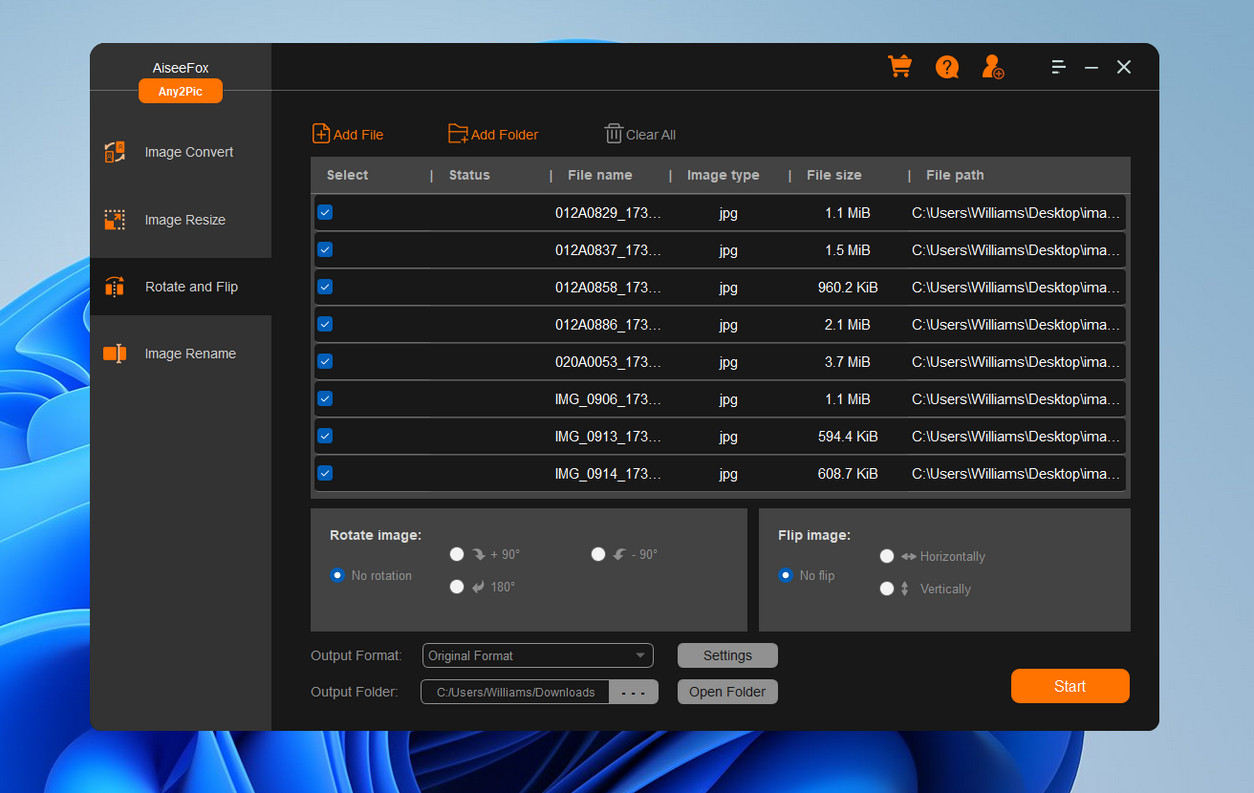Click the File name column header
The height and width of the screenshot is (793, 1254).
point(600,175)
